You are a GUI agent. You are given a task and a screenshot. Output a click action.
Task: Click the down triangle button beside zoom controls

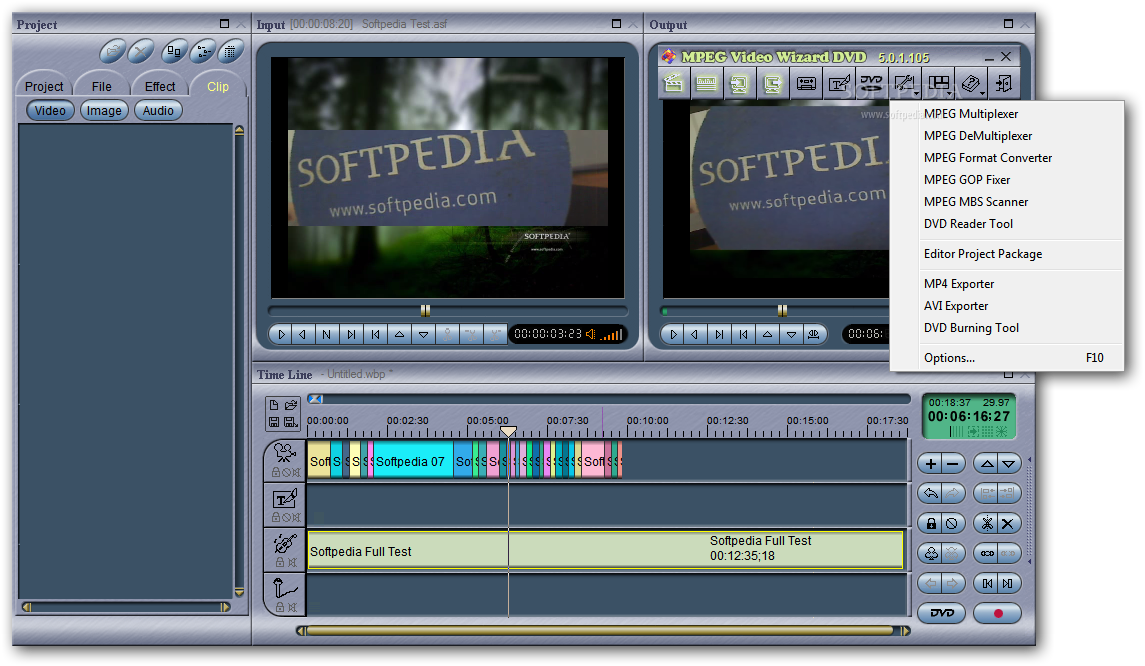1008,464
